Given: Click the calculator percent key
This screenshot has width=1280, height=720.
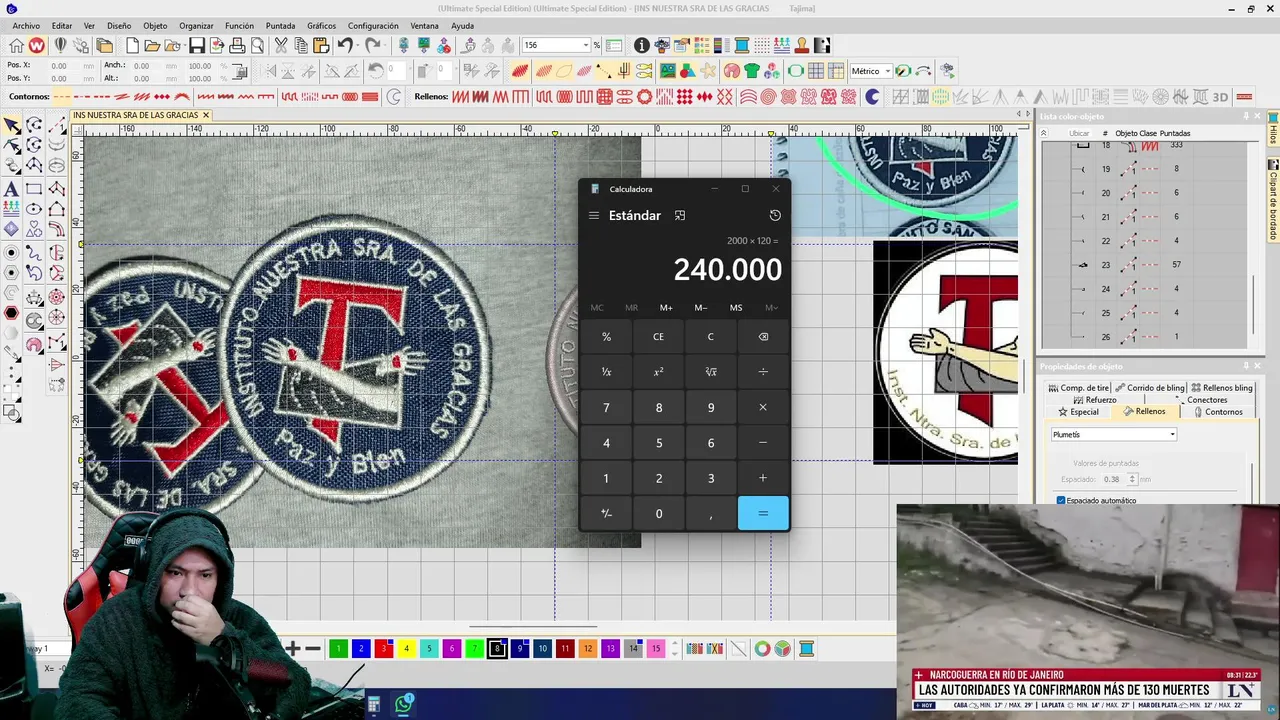Looking at the screenshot, I should point(606,336).
